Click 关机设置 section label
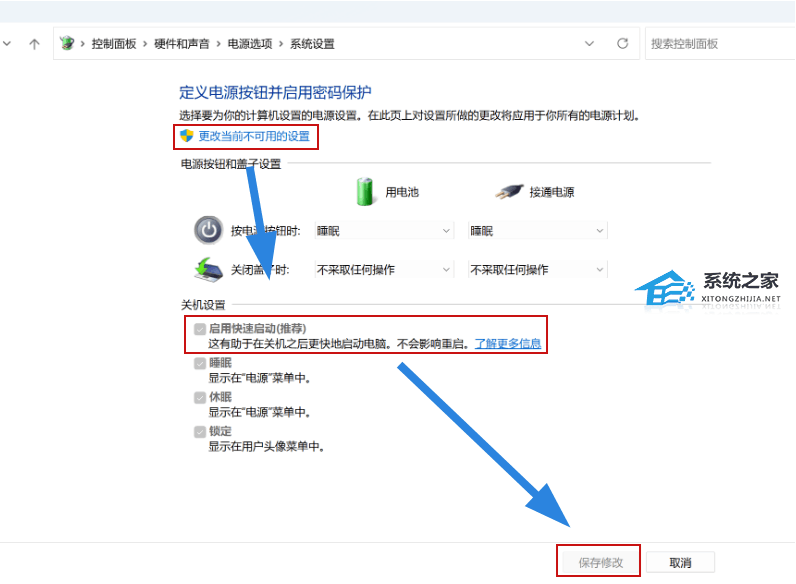The image size is (796, 584). (203, 305)
